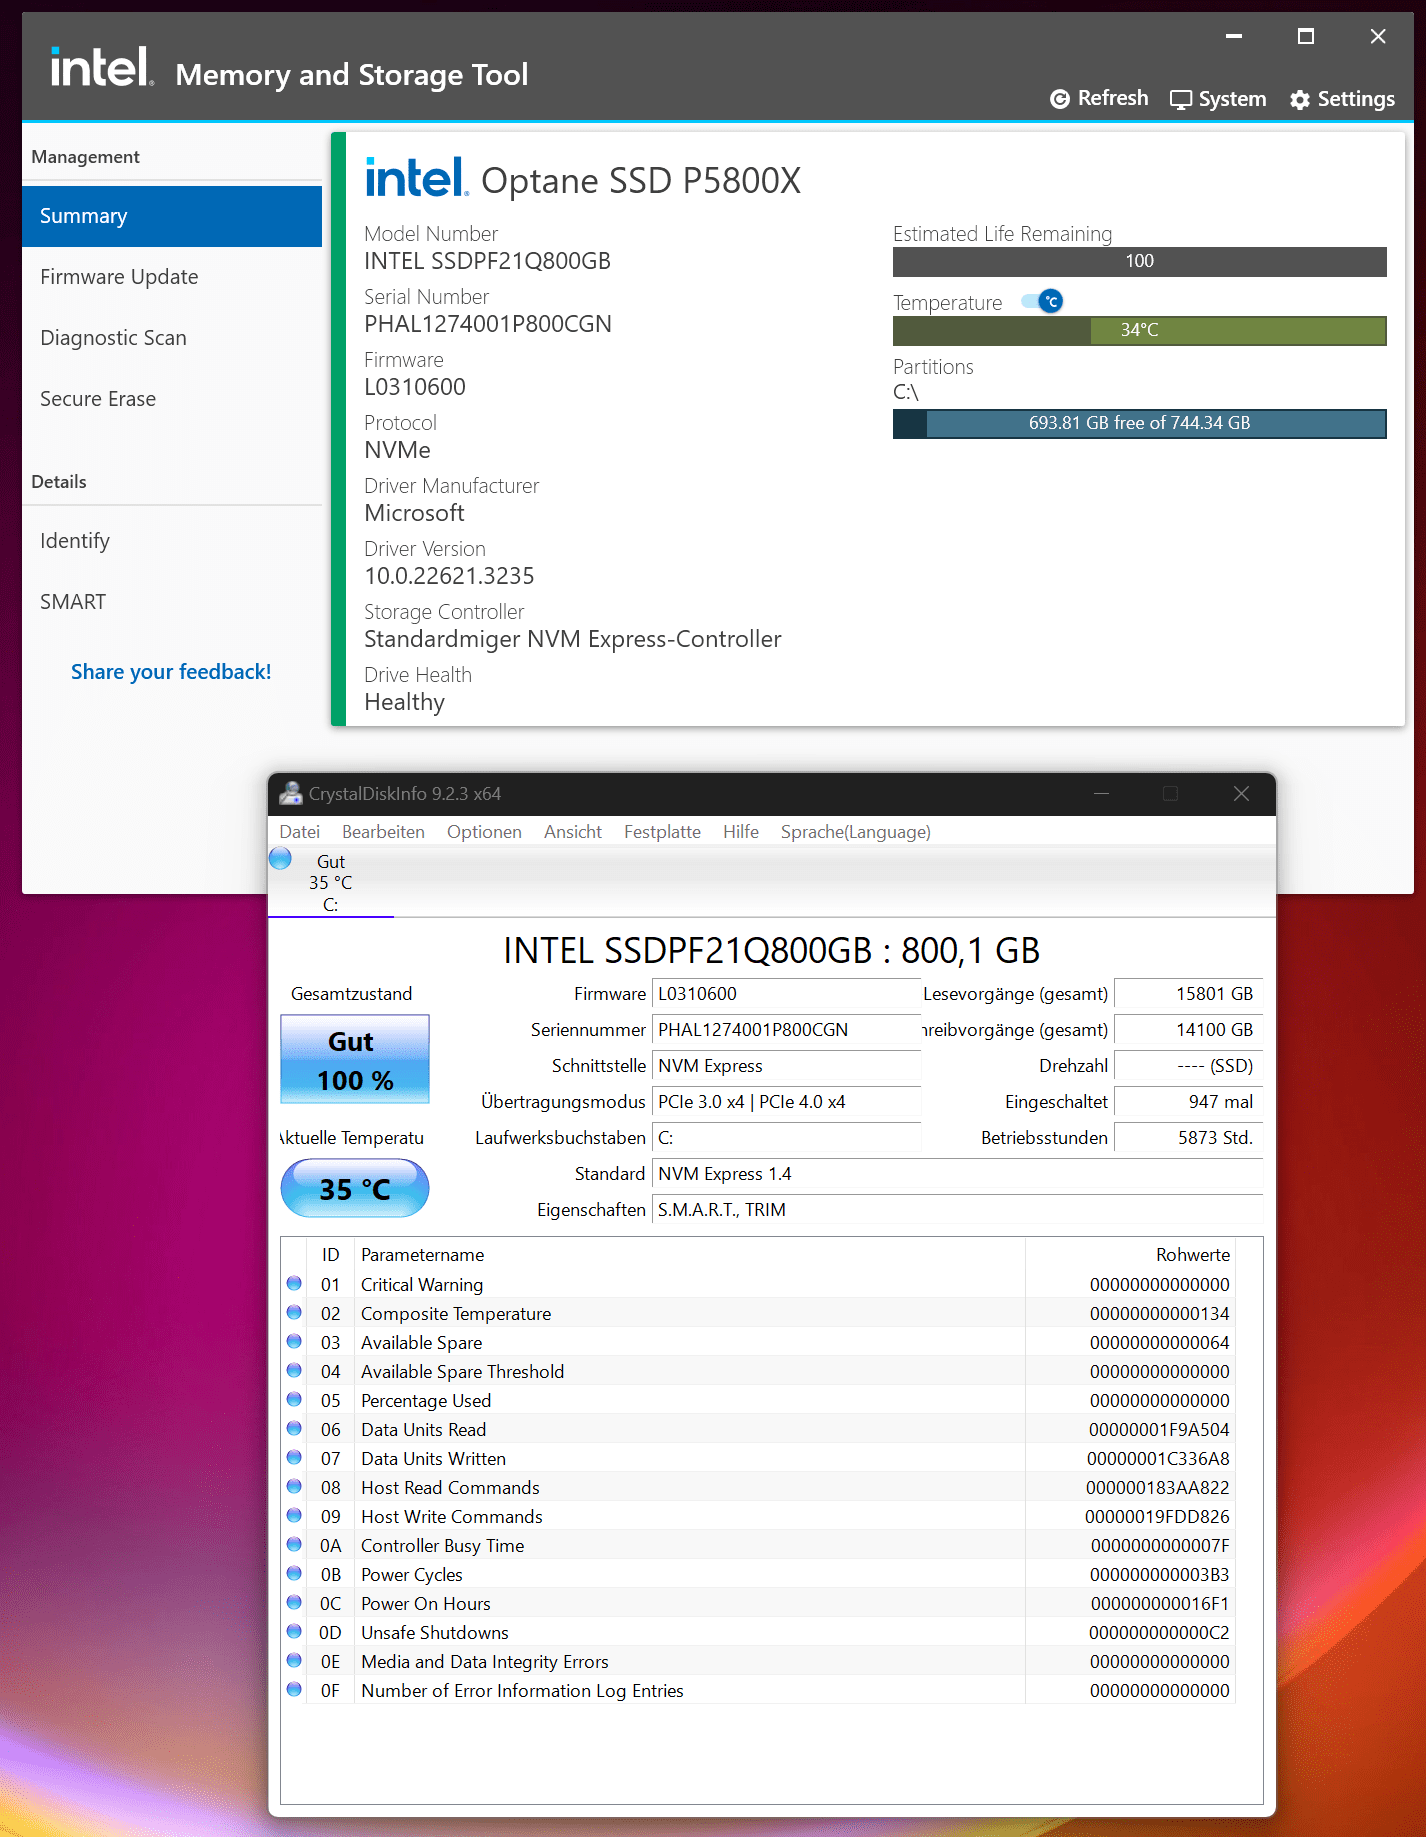Click the Firmware field L0310600
1426x1837 pixels.
786,994
